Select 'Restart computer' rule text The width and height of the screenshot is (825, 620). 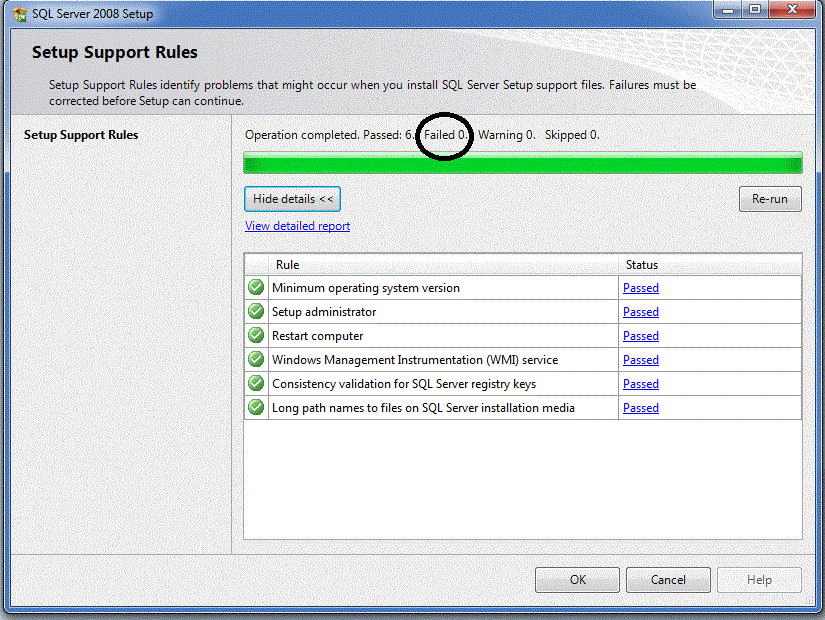tap(317, 336)
